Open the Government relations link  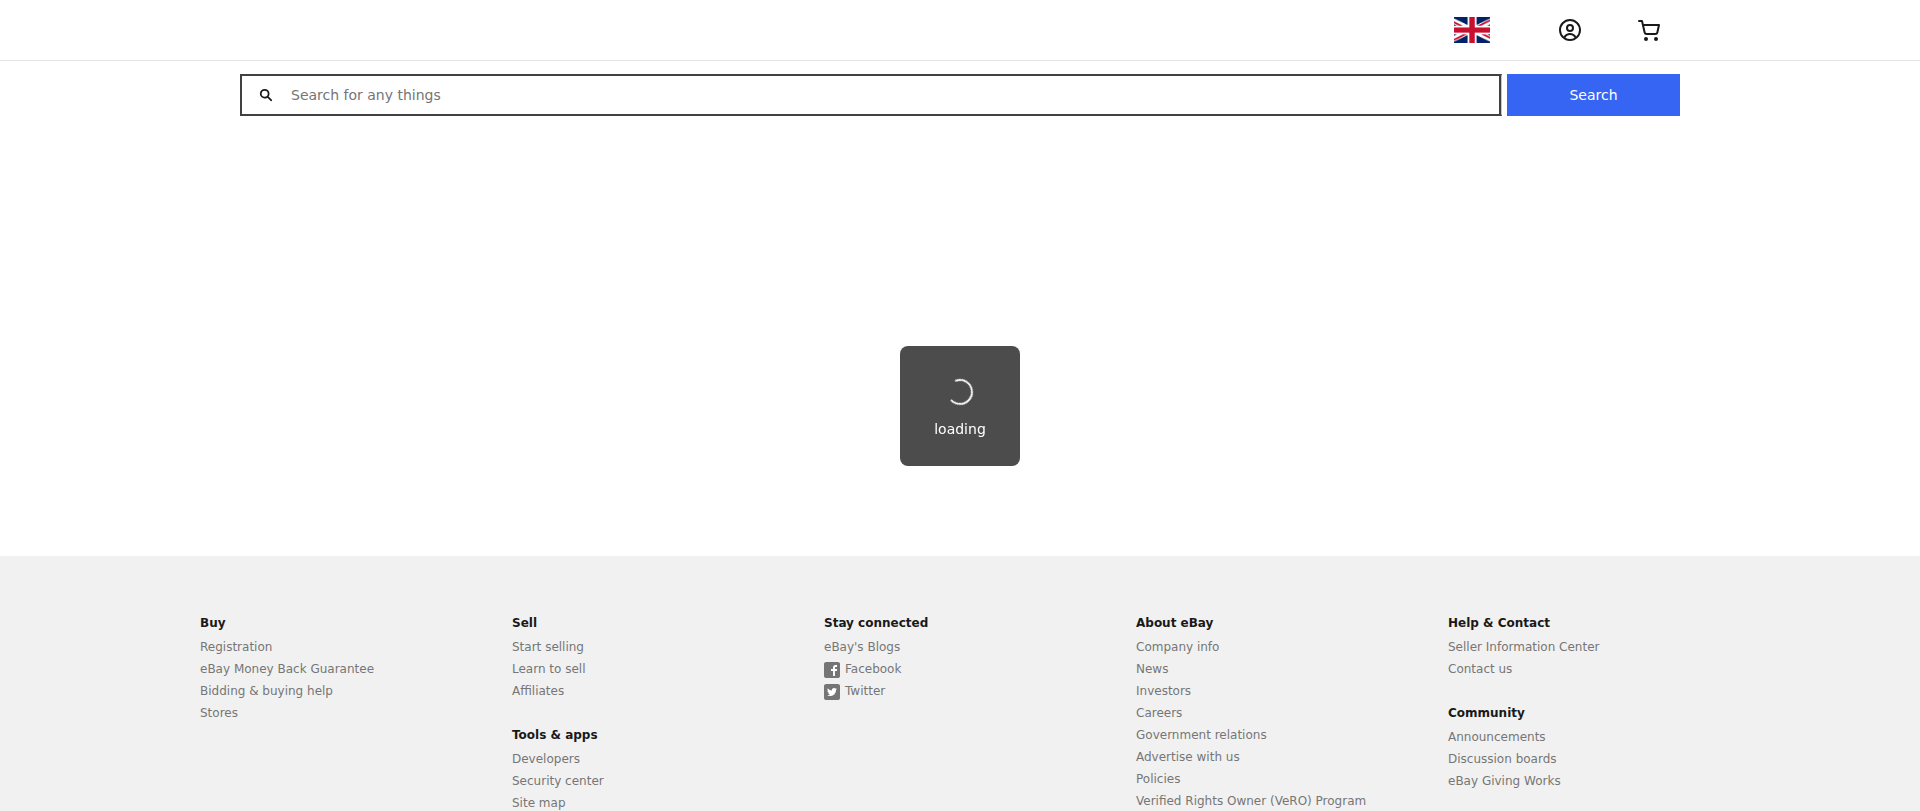point(1201,735)
